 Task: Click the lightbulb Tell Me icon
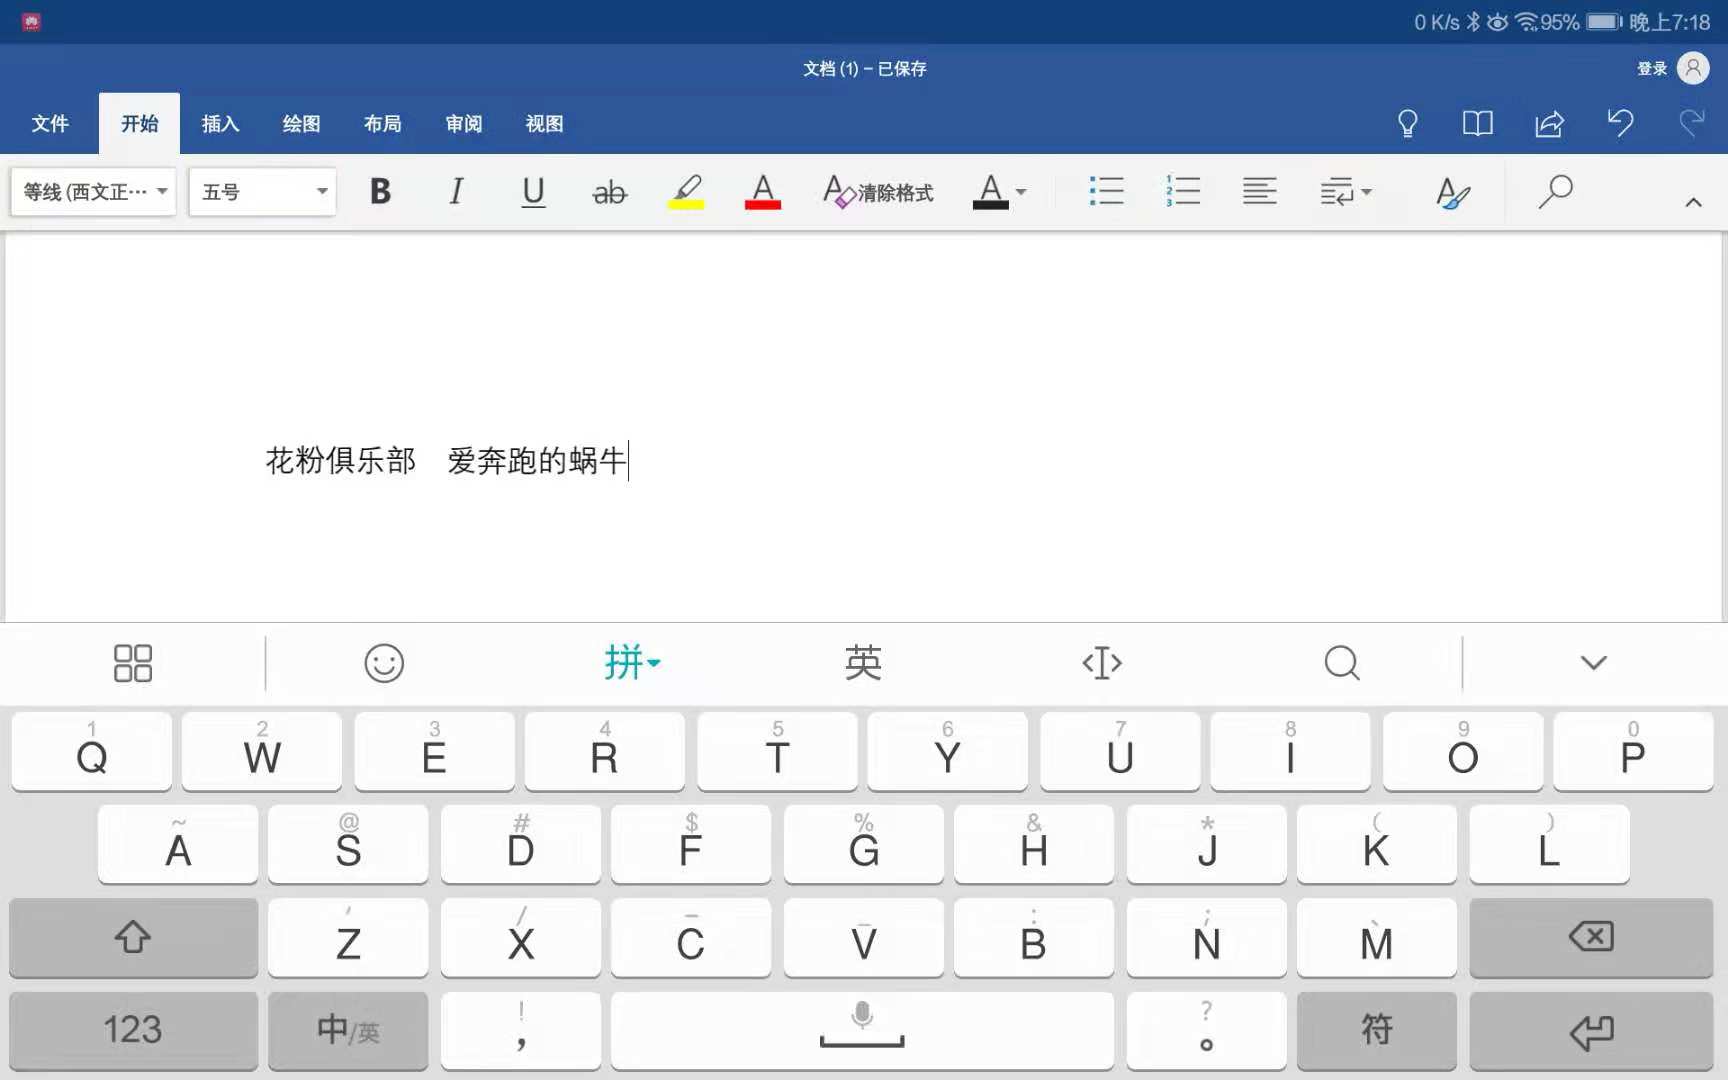1407,123
